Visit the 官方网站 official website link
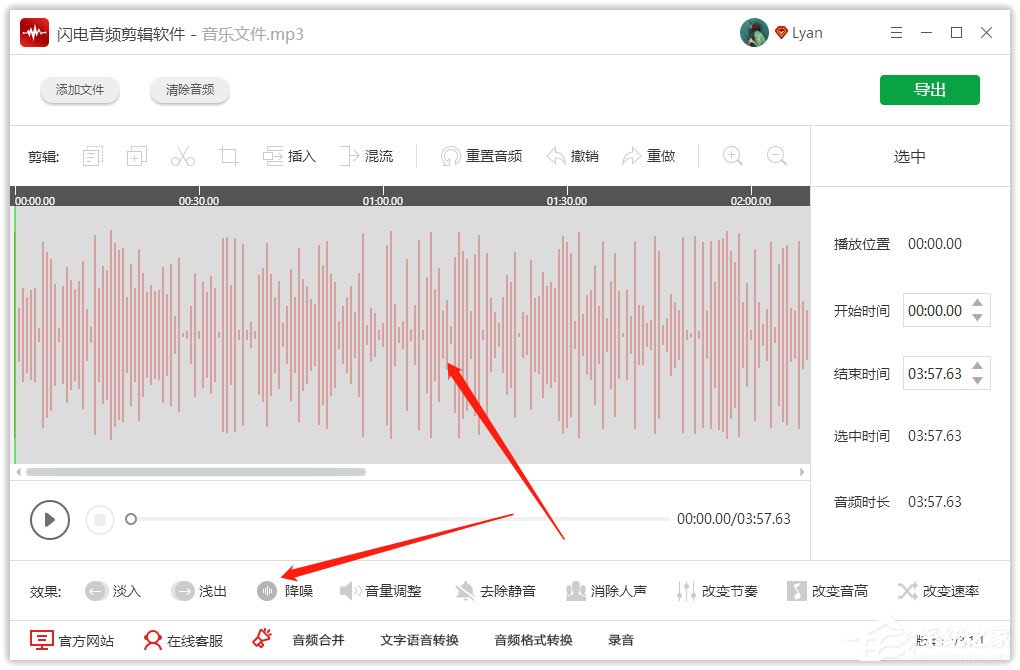Viewport: 1020px width, 670px height. (74, 640)
